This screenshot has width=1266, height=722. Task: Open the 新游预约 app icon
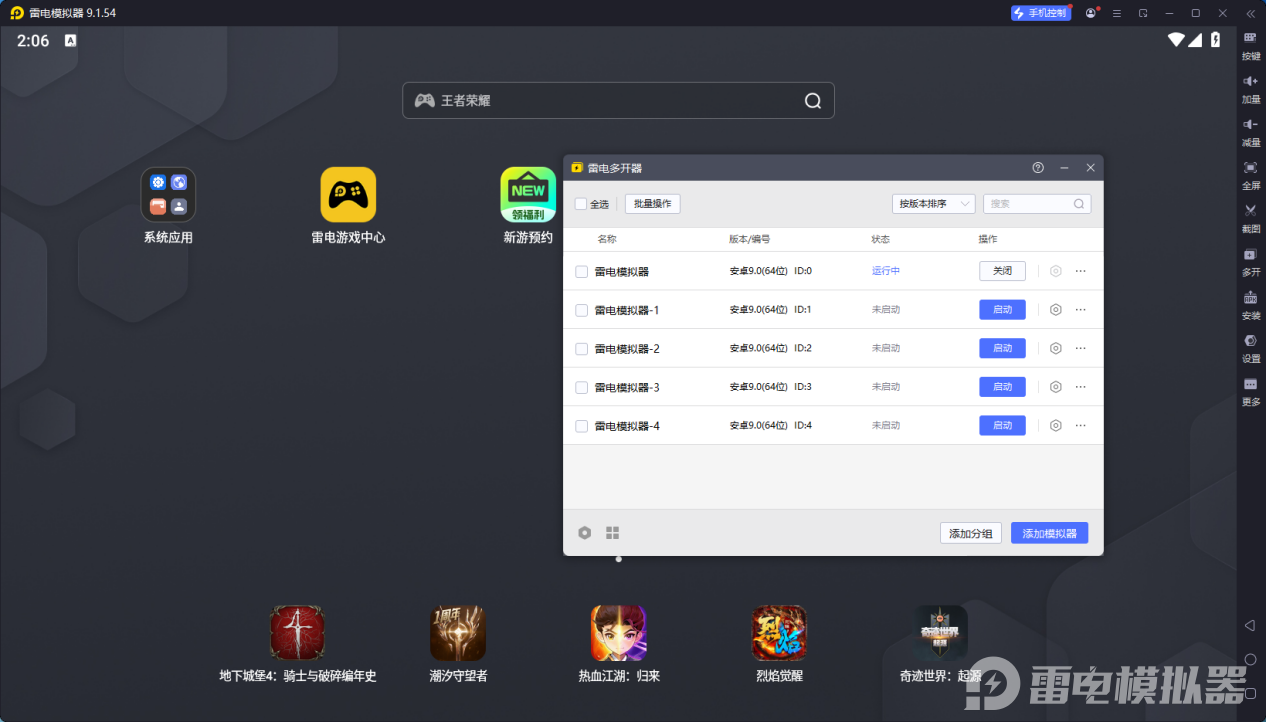528,194
